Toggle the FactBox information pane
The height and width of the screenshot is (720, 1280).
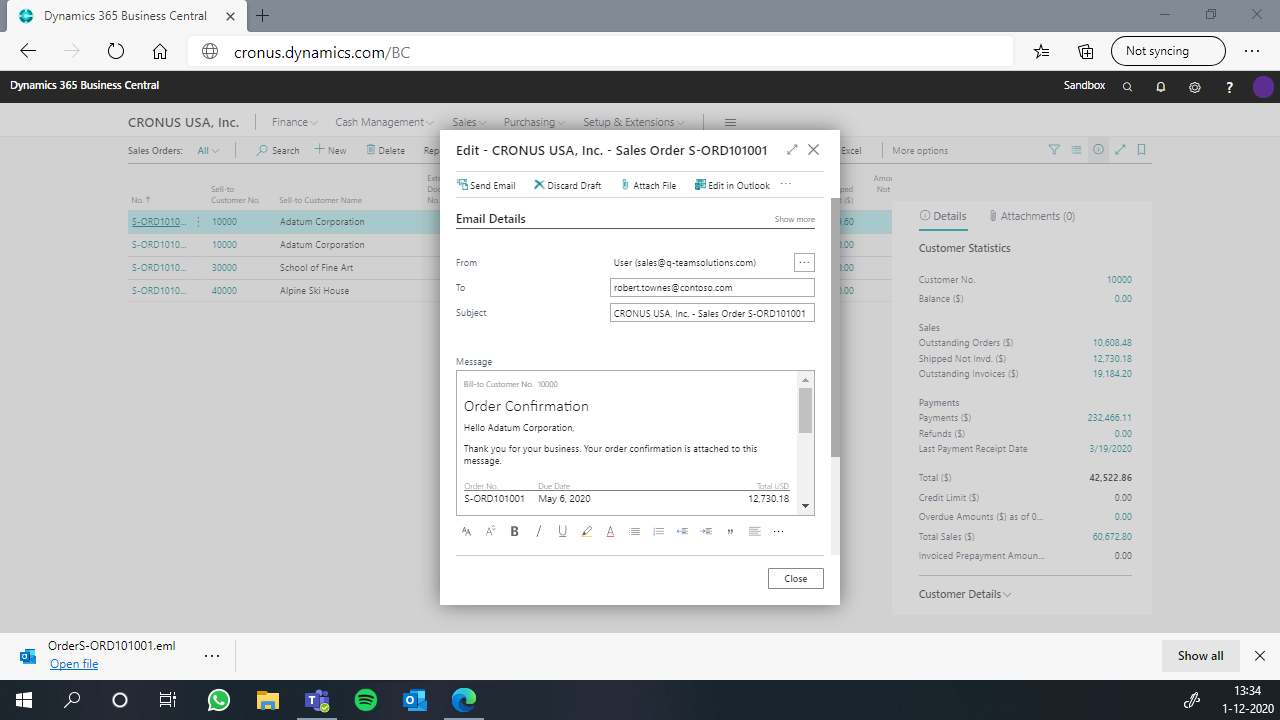[1098, 150]
